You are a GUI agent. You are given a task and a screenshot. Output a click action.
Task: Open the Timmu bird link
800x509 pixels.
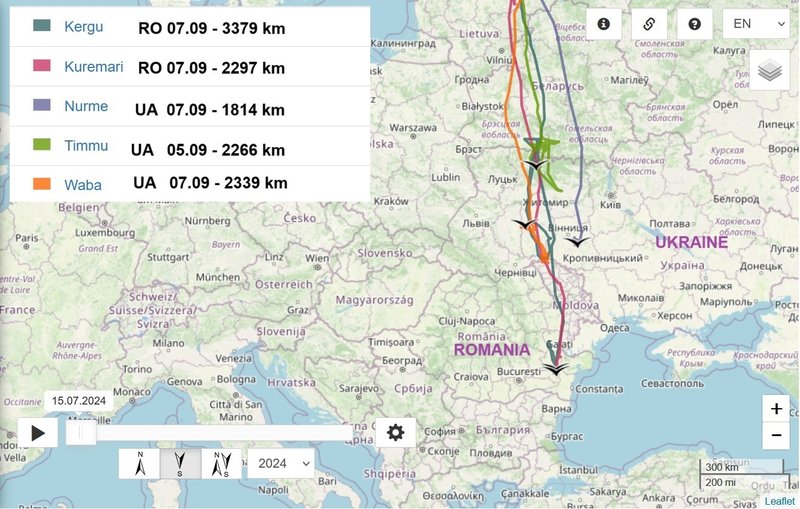[x=86, y=146]
